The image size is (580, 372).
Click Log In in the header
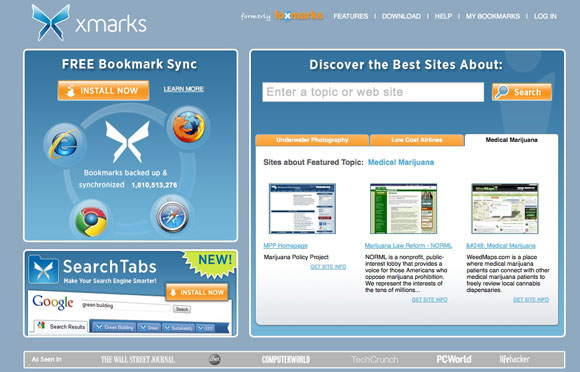pos(545,16)
